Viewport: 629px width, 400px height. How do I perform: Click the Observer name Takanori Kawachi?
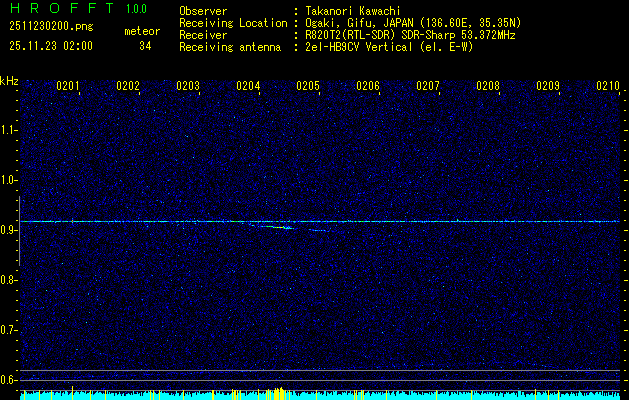pos(353,11)
